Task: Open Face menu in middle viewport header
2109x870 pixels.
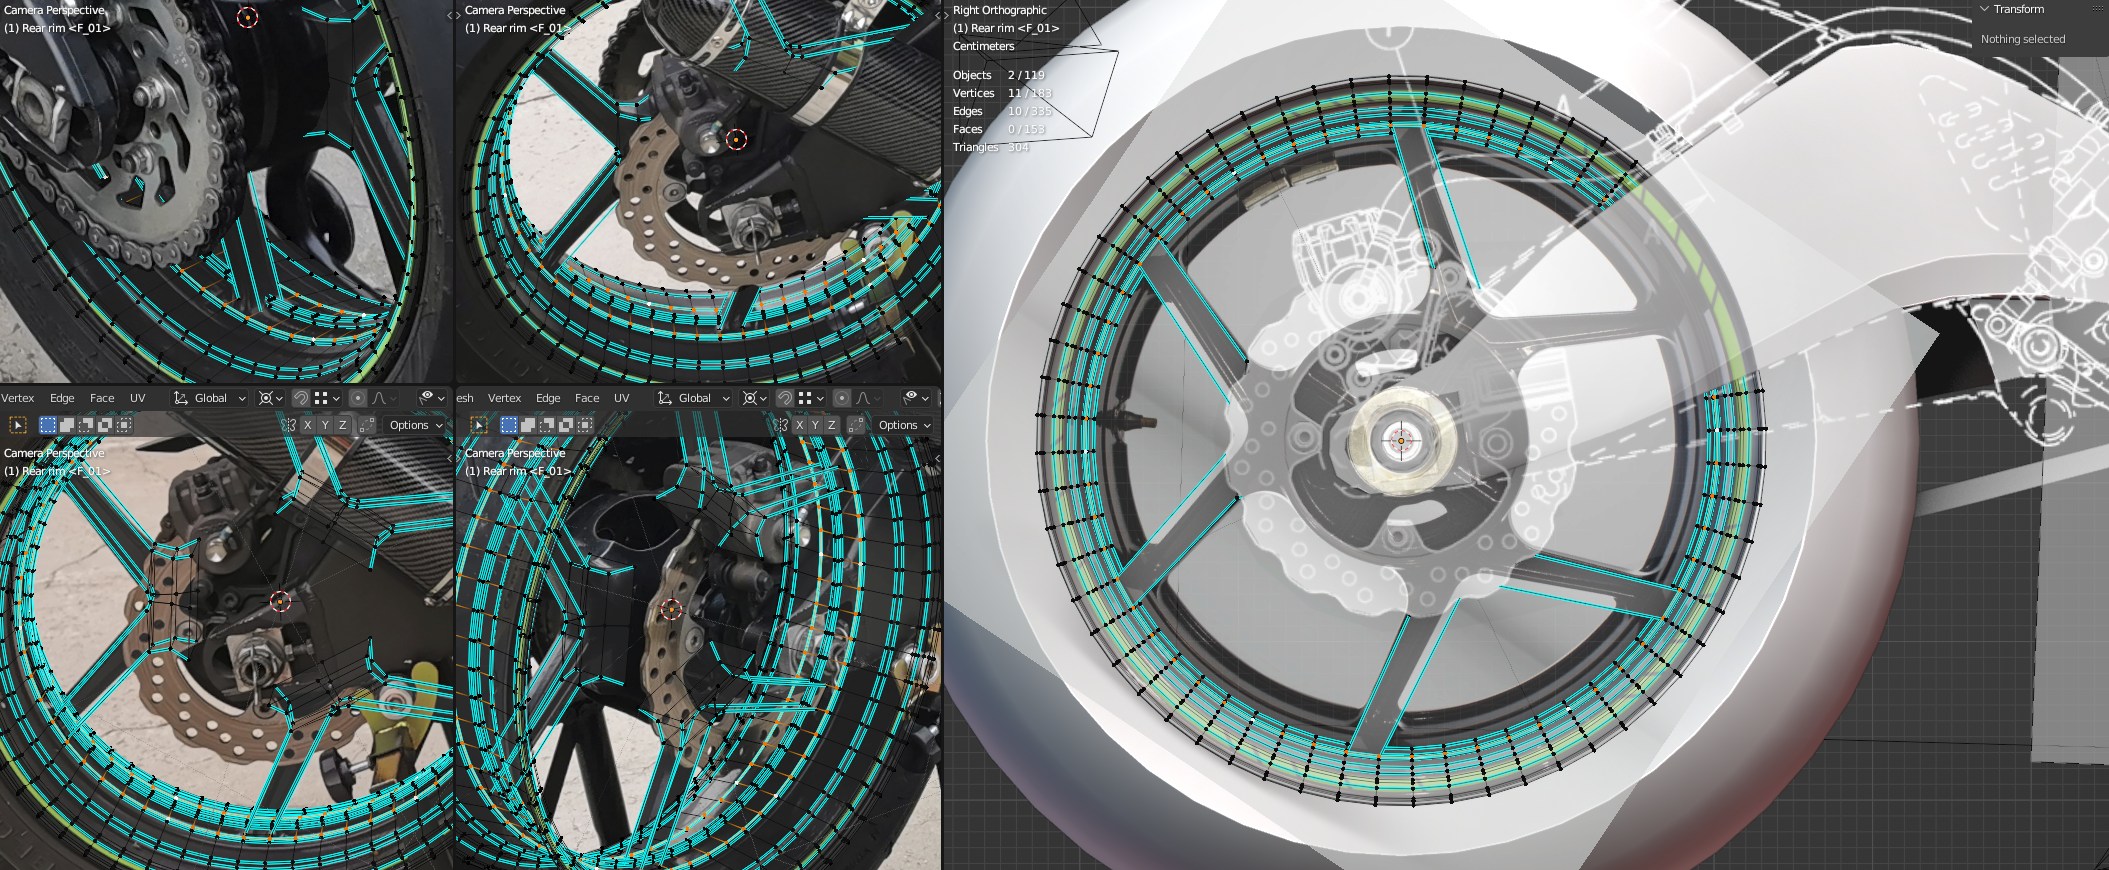Action: [587, 398]
